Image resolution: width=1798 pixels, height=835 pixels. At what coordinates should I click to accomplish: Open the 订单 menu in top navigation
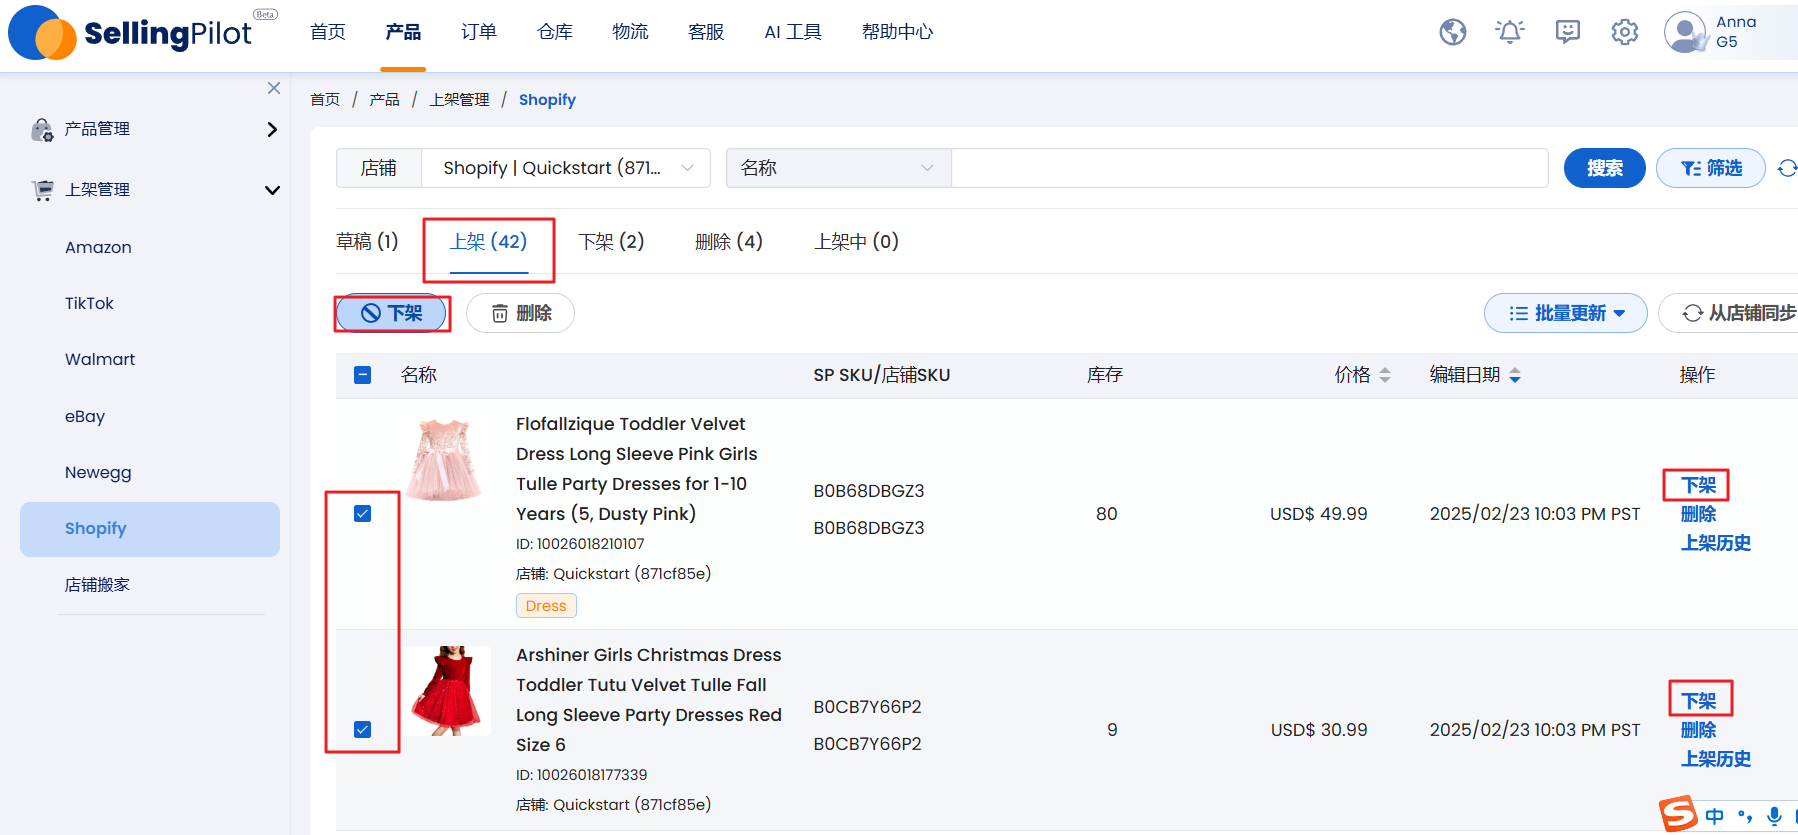click(x=478, y=32)
